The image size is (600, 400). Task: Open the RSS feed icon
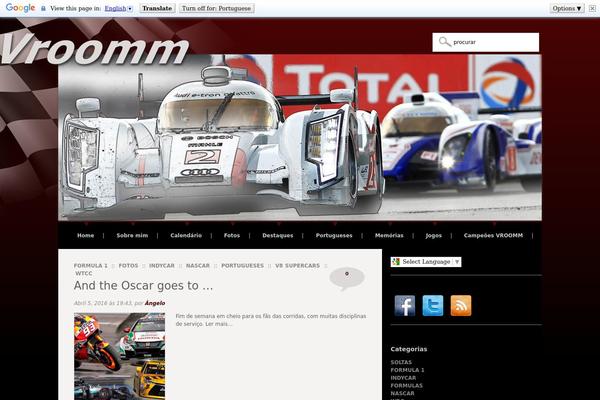point(461,305)
